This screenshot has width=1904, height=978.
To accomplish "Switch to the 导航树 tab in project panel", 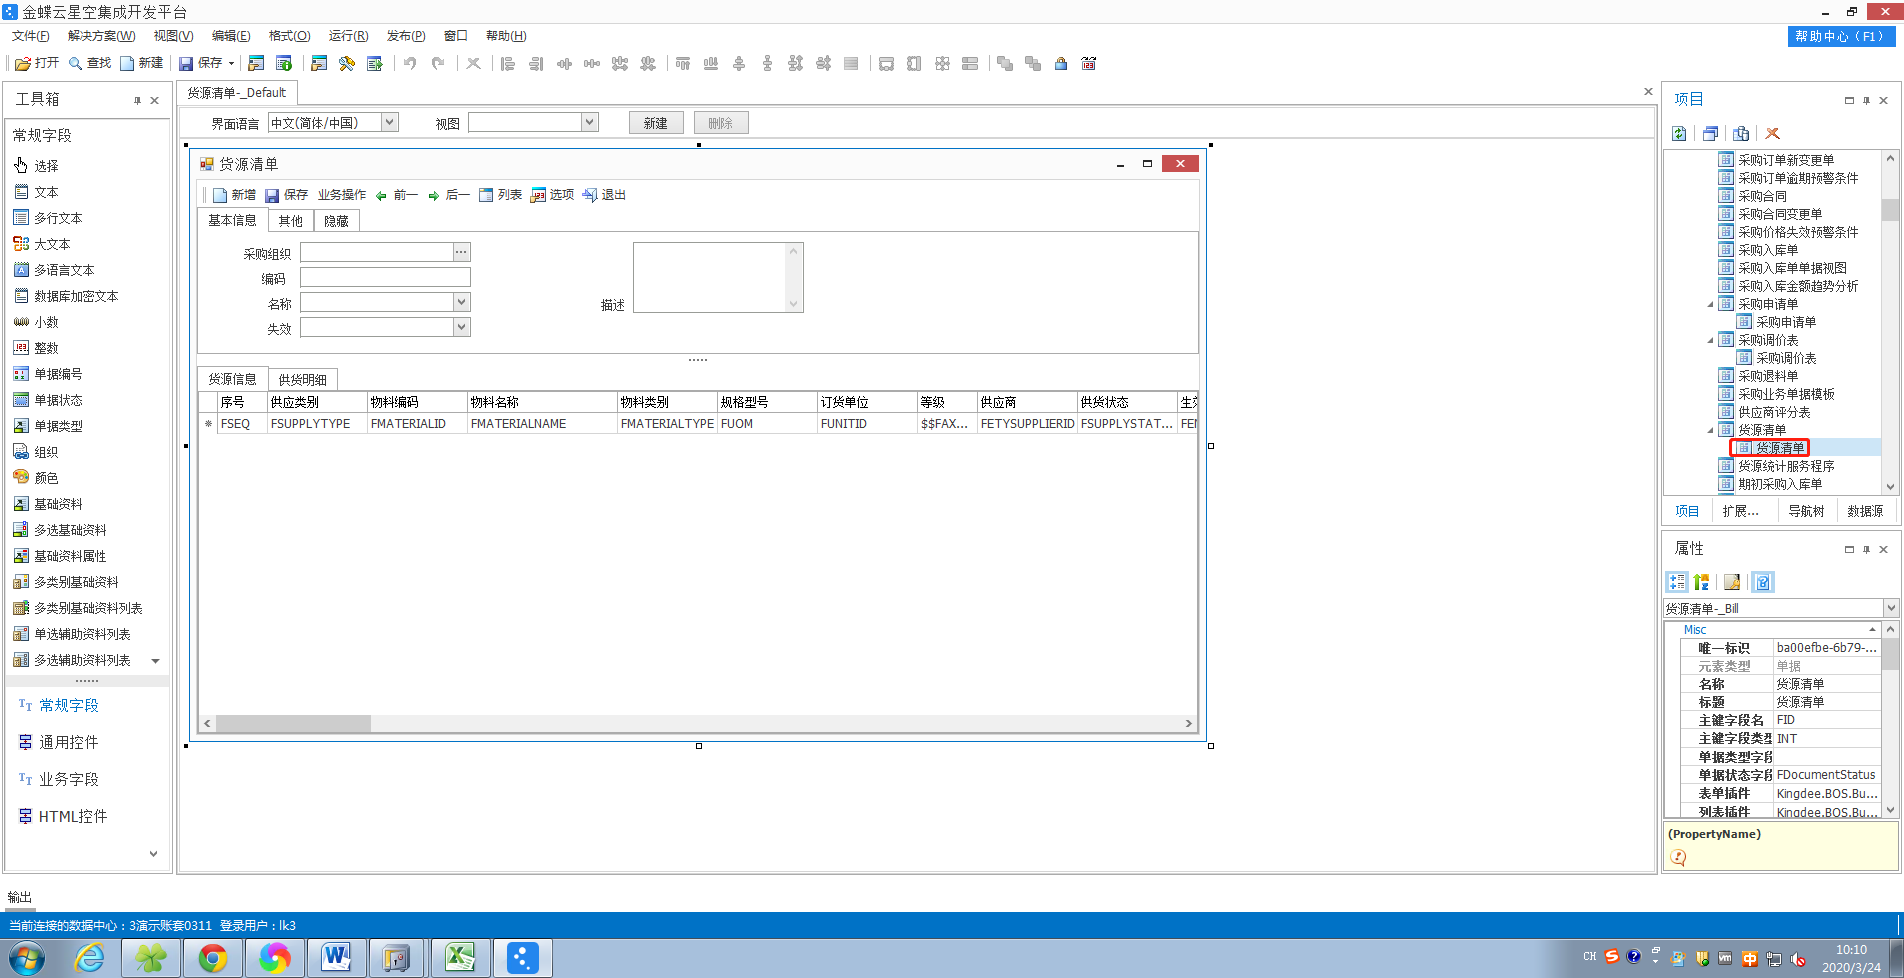I will 1806,511.
